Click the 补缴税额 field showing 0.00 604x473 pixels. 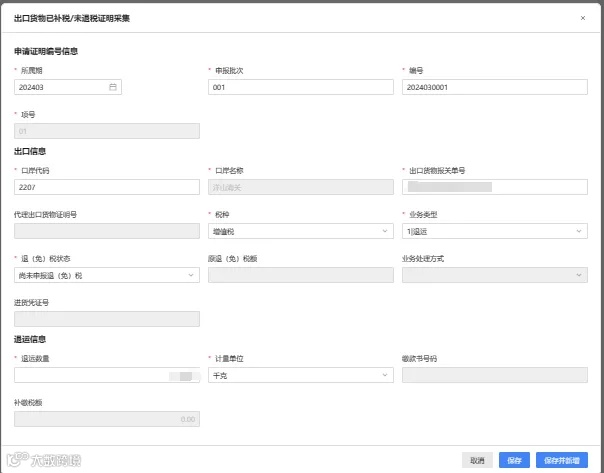pyautogui.click(x=107, y=419)
